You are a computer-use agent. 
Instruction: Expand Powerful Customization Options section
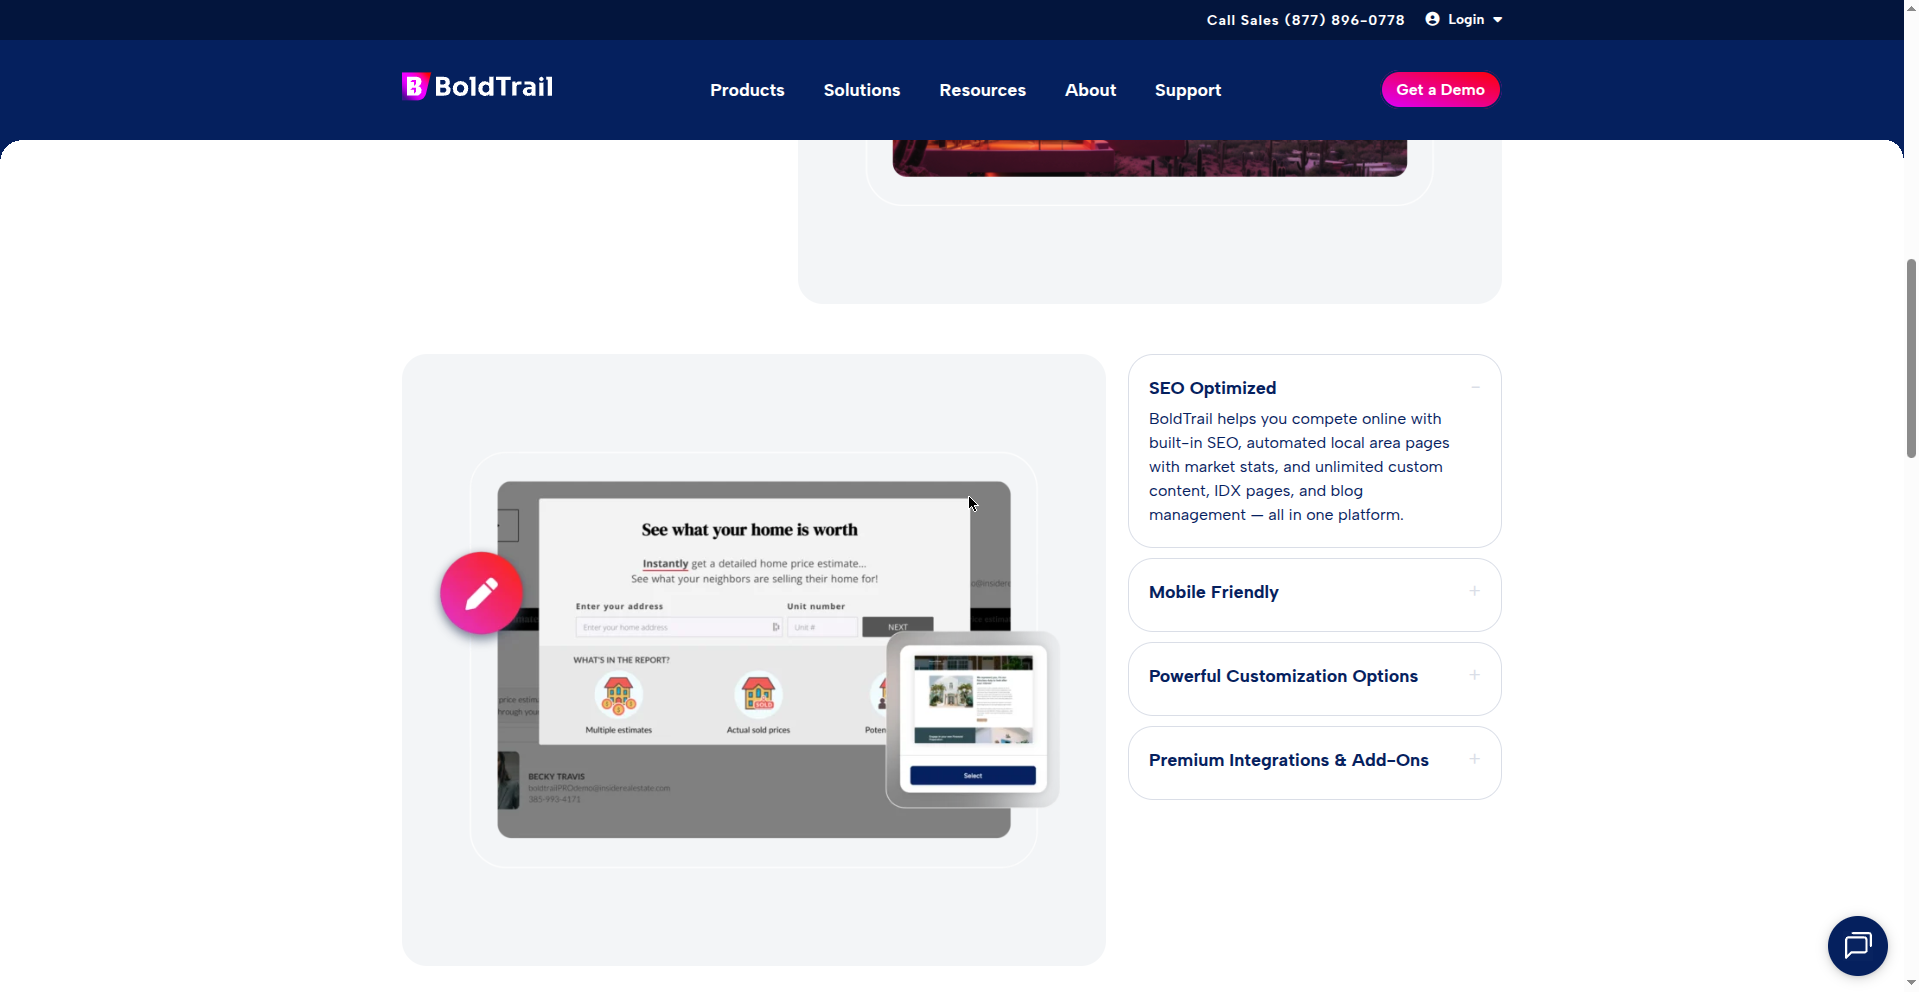click(1314, 678)
